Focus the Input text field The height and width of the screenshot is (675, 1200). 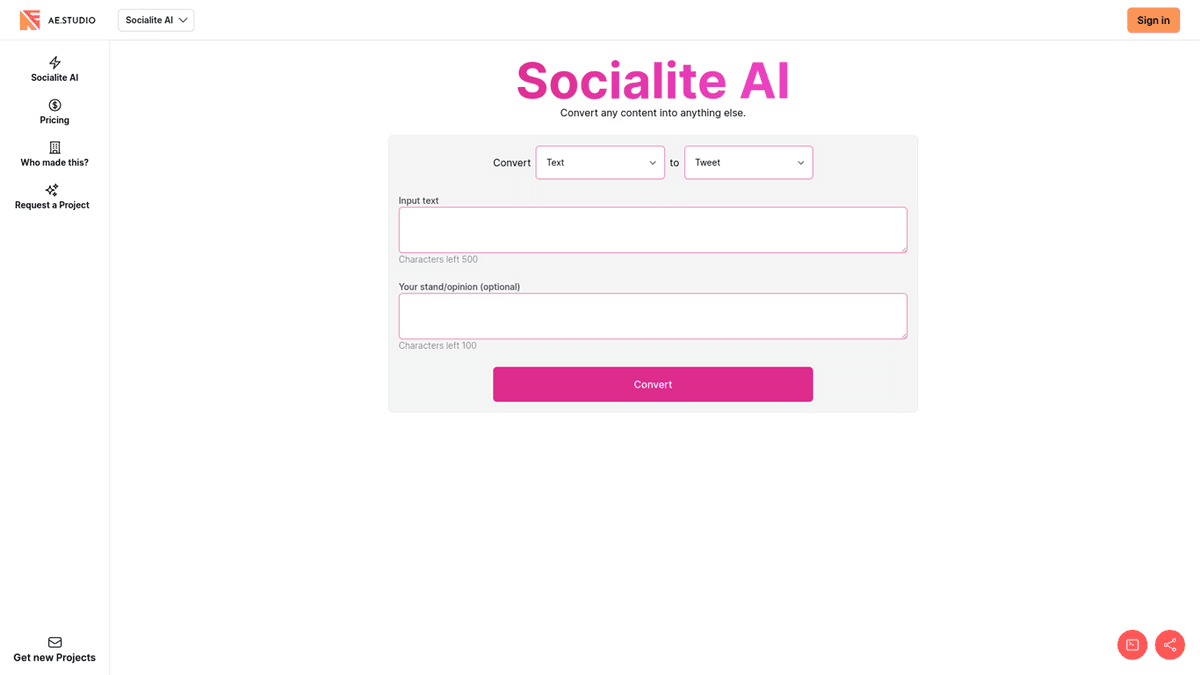tap(653, 230)
